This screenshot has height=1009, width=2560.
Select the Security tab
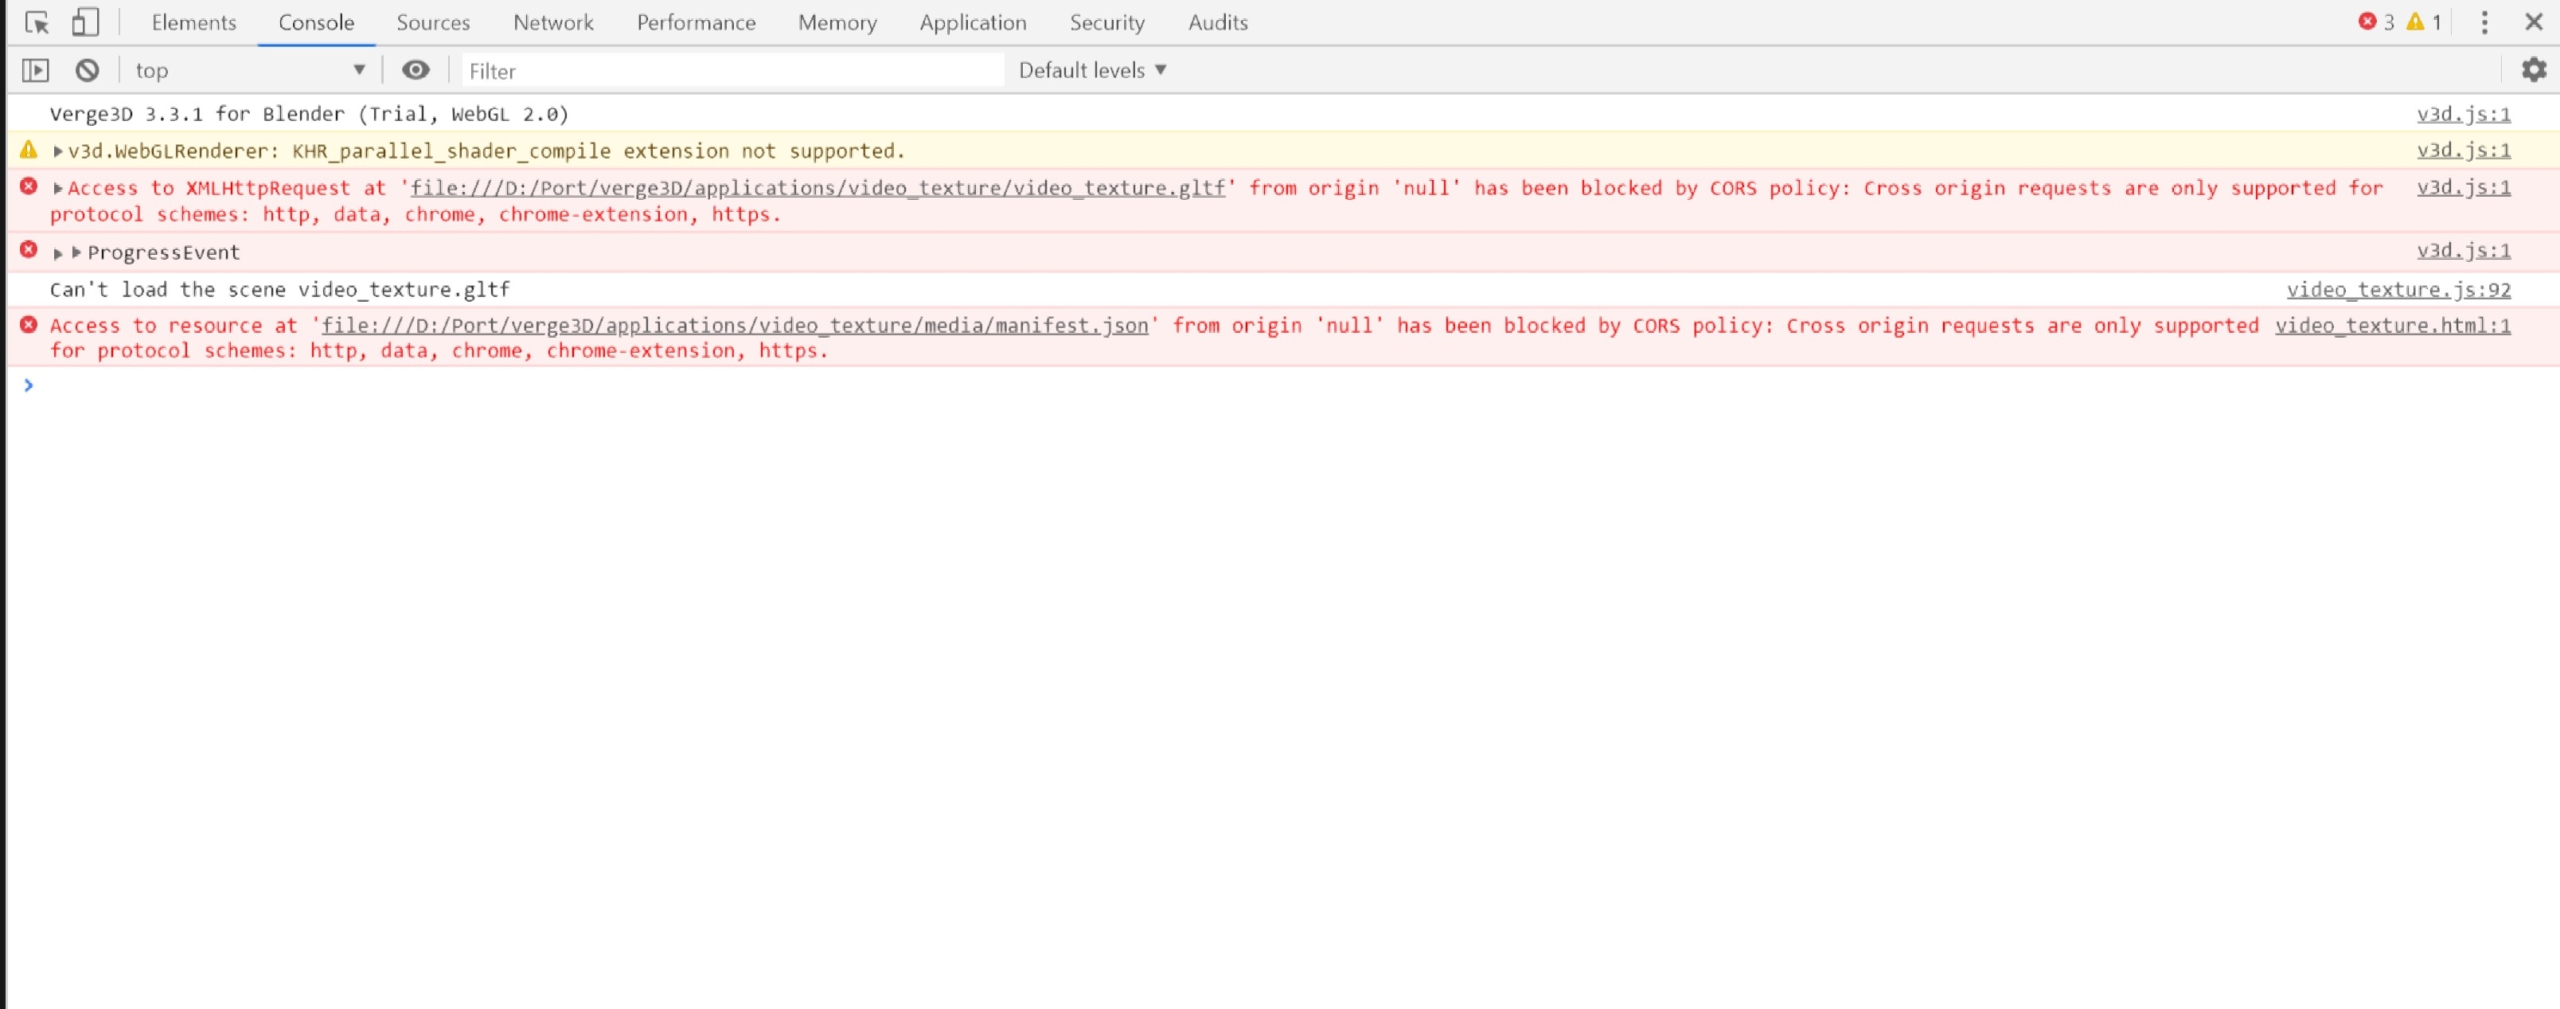point(1107,22)
